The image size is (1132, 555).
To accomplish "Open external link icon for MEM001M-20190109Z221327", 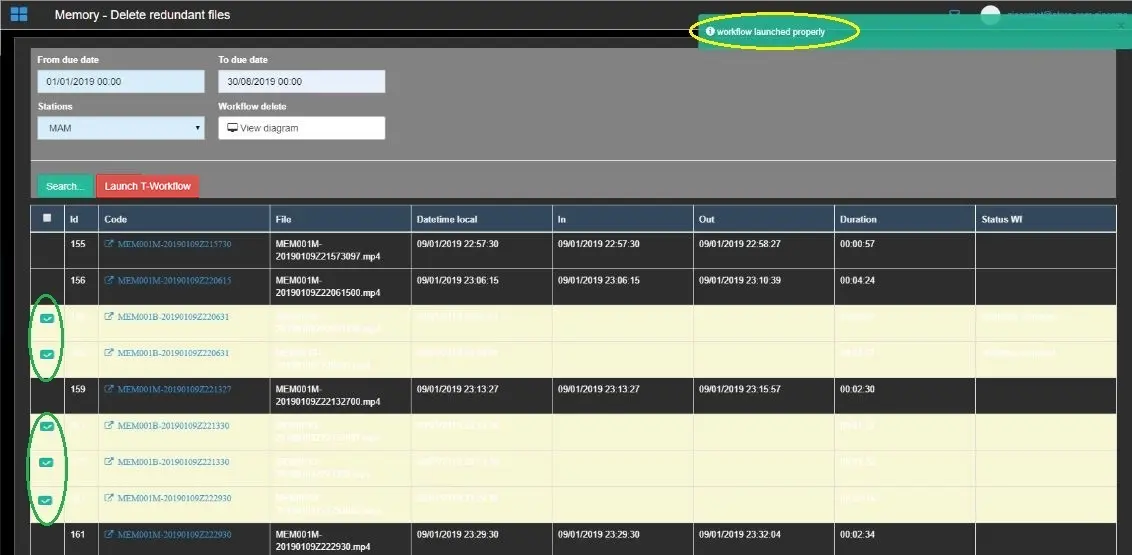I will pyautogui.click(x=109, y=389).
